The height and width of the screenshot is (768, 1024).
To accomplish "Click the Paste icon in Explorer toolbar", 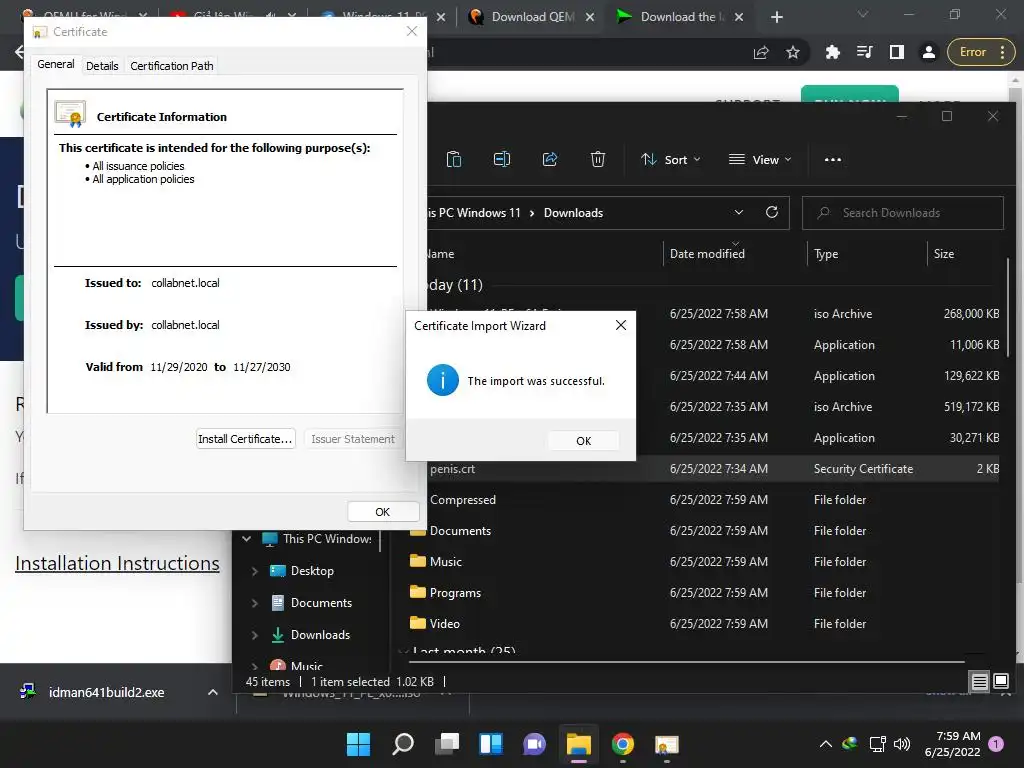I will 454,159.
